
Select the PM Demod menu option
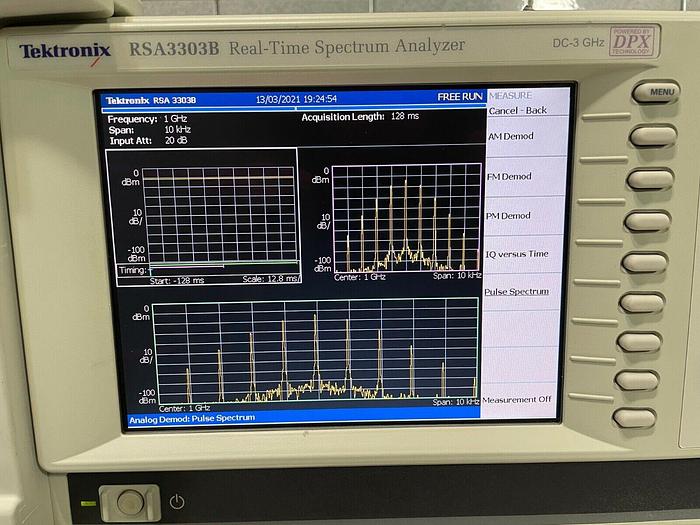508,216
